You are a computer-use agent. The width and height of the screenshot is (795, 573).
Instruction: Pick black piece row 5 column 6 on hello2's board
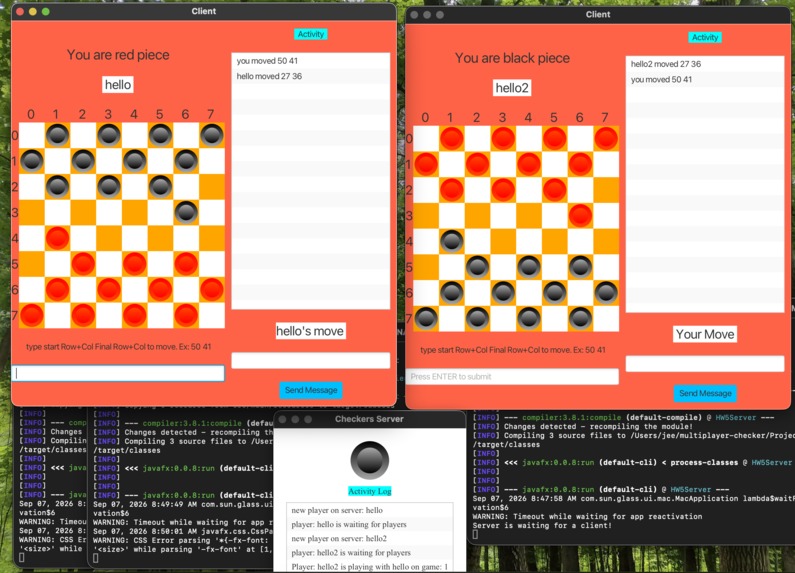580,267
